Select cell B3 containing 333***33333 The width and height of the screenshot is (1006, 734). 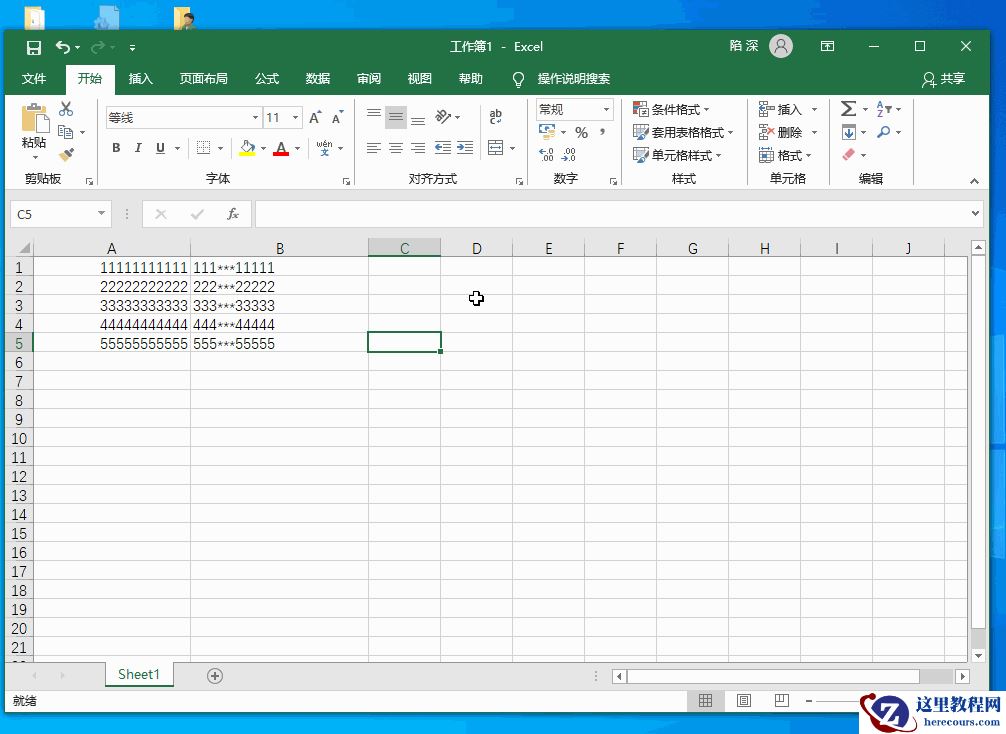pyautogui.click(x=279, y=305)
